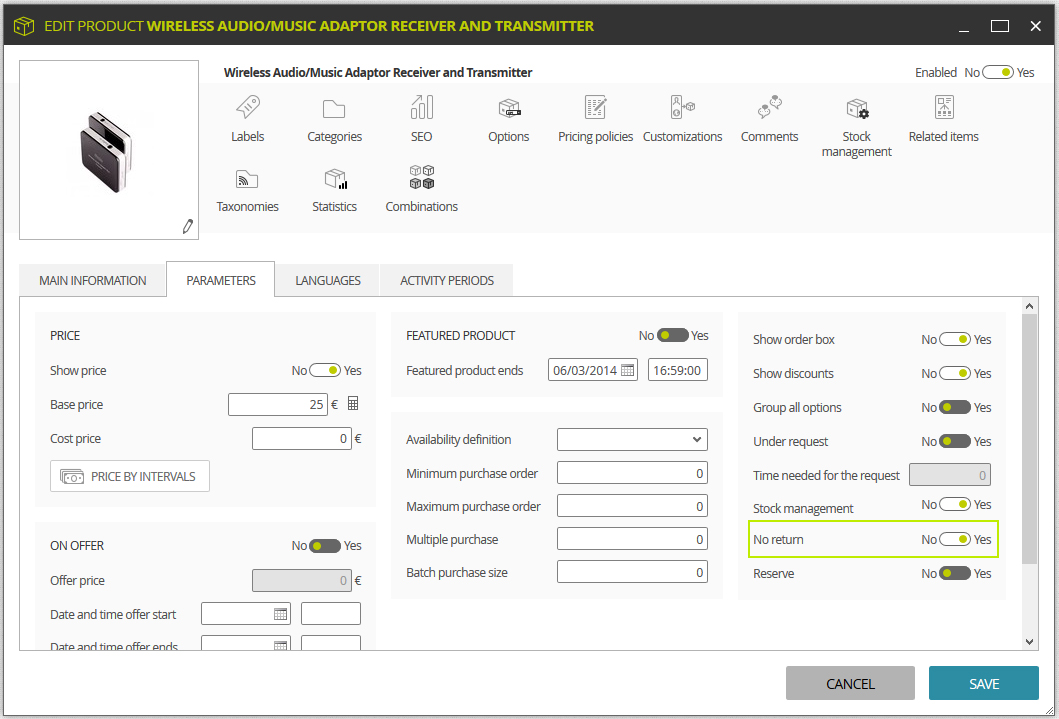Open the Taxonomies icon
1059x719 pixels.
pyautogui.click(x=247, y=179)
